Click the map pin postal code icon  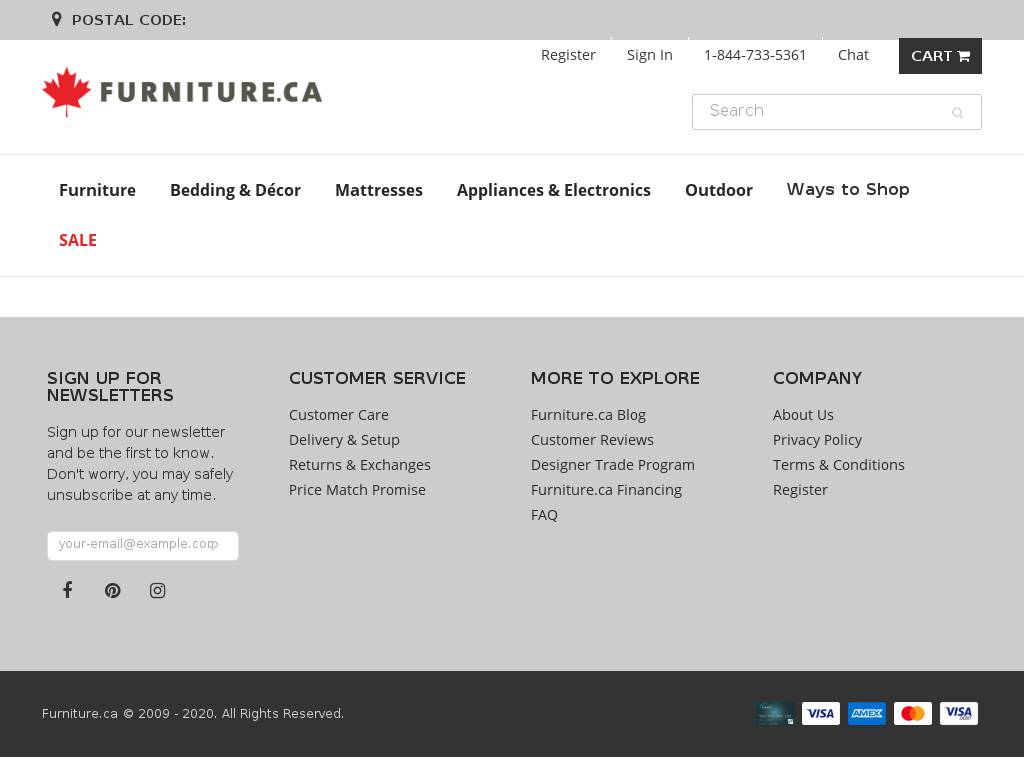pyautogui.click(x=57, y=20)
